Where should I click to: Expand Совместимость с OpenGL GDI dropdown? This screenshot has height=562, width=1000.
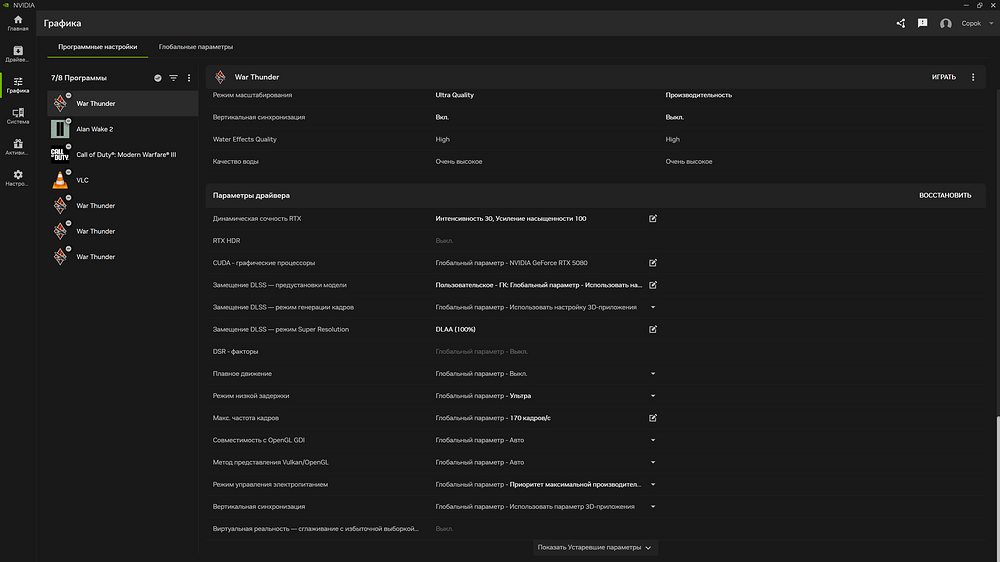[652, 440]
